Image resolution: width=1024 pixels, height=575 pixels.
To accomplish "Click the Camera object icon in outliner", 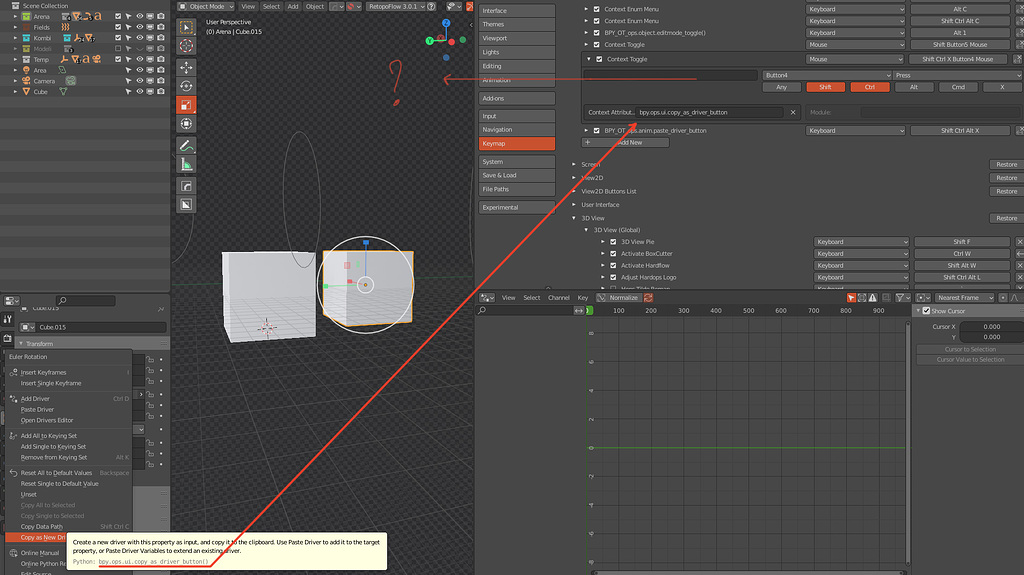I will (x=26, y=81).
